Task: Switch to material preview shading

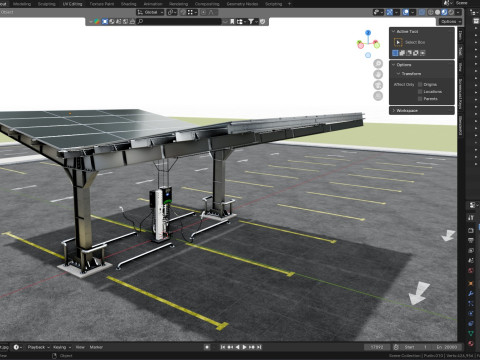Action: click(x=444, y=12)
